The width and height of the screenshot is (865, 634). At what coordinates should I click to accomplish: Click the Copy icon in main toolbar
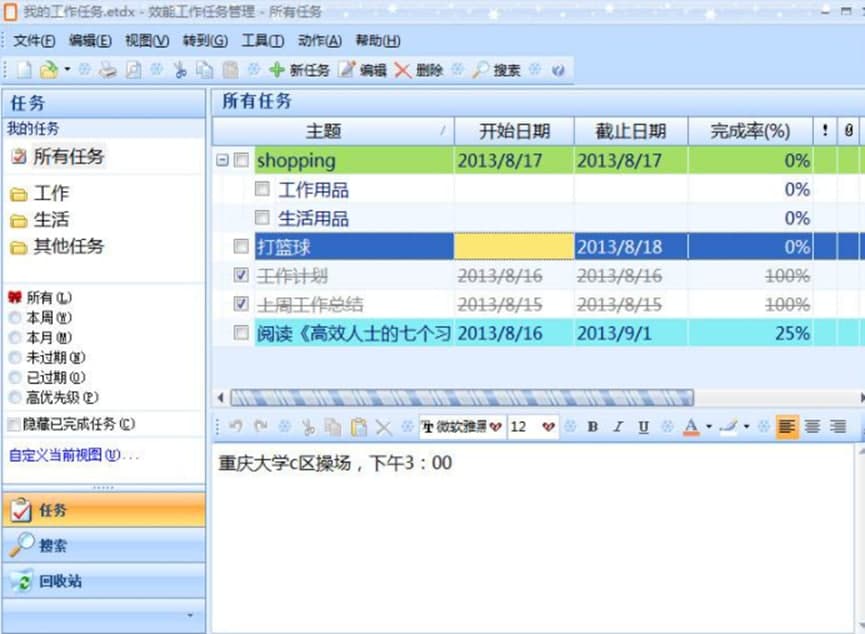pyautogui.click(x=205, y=70)
